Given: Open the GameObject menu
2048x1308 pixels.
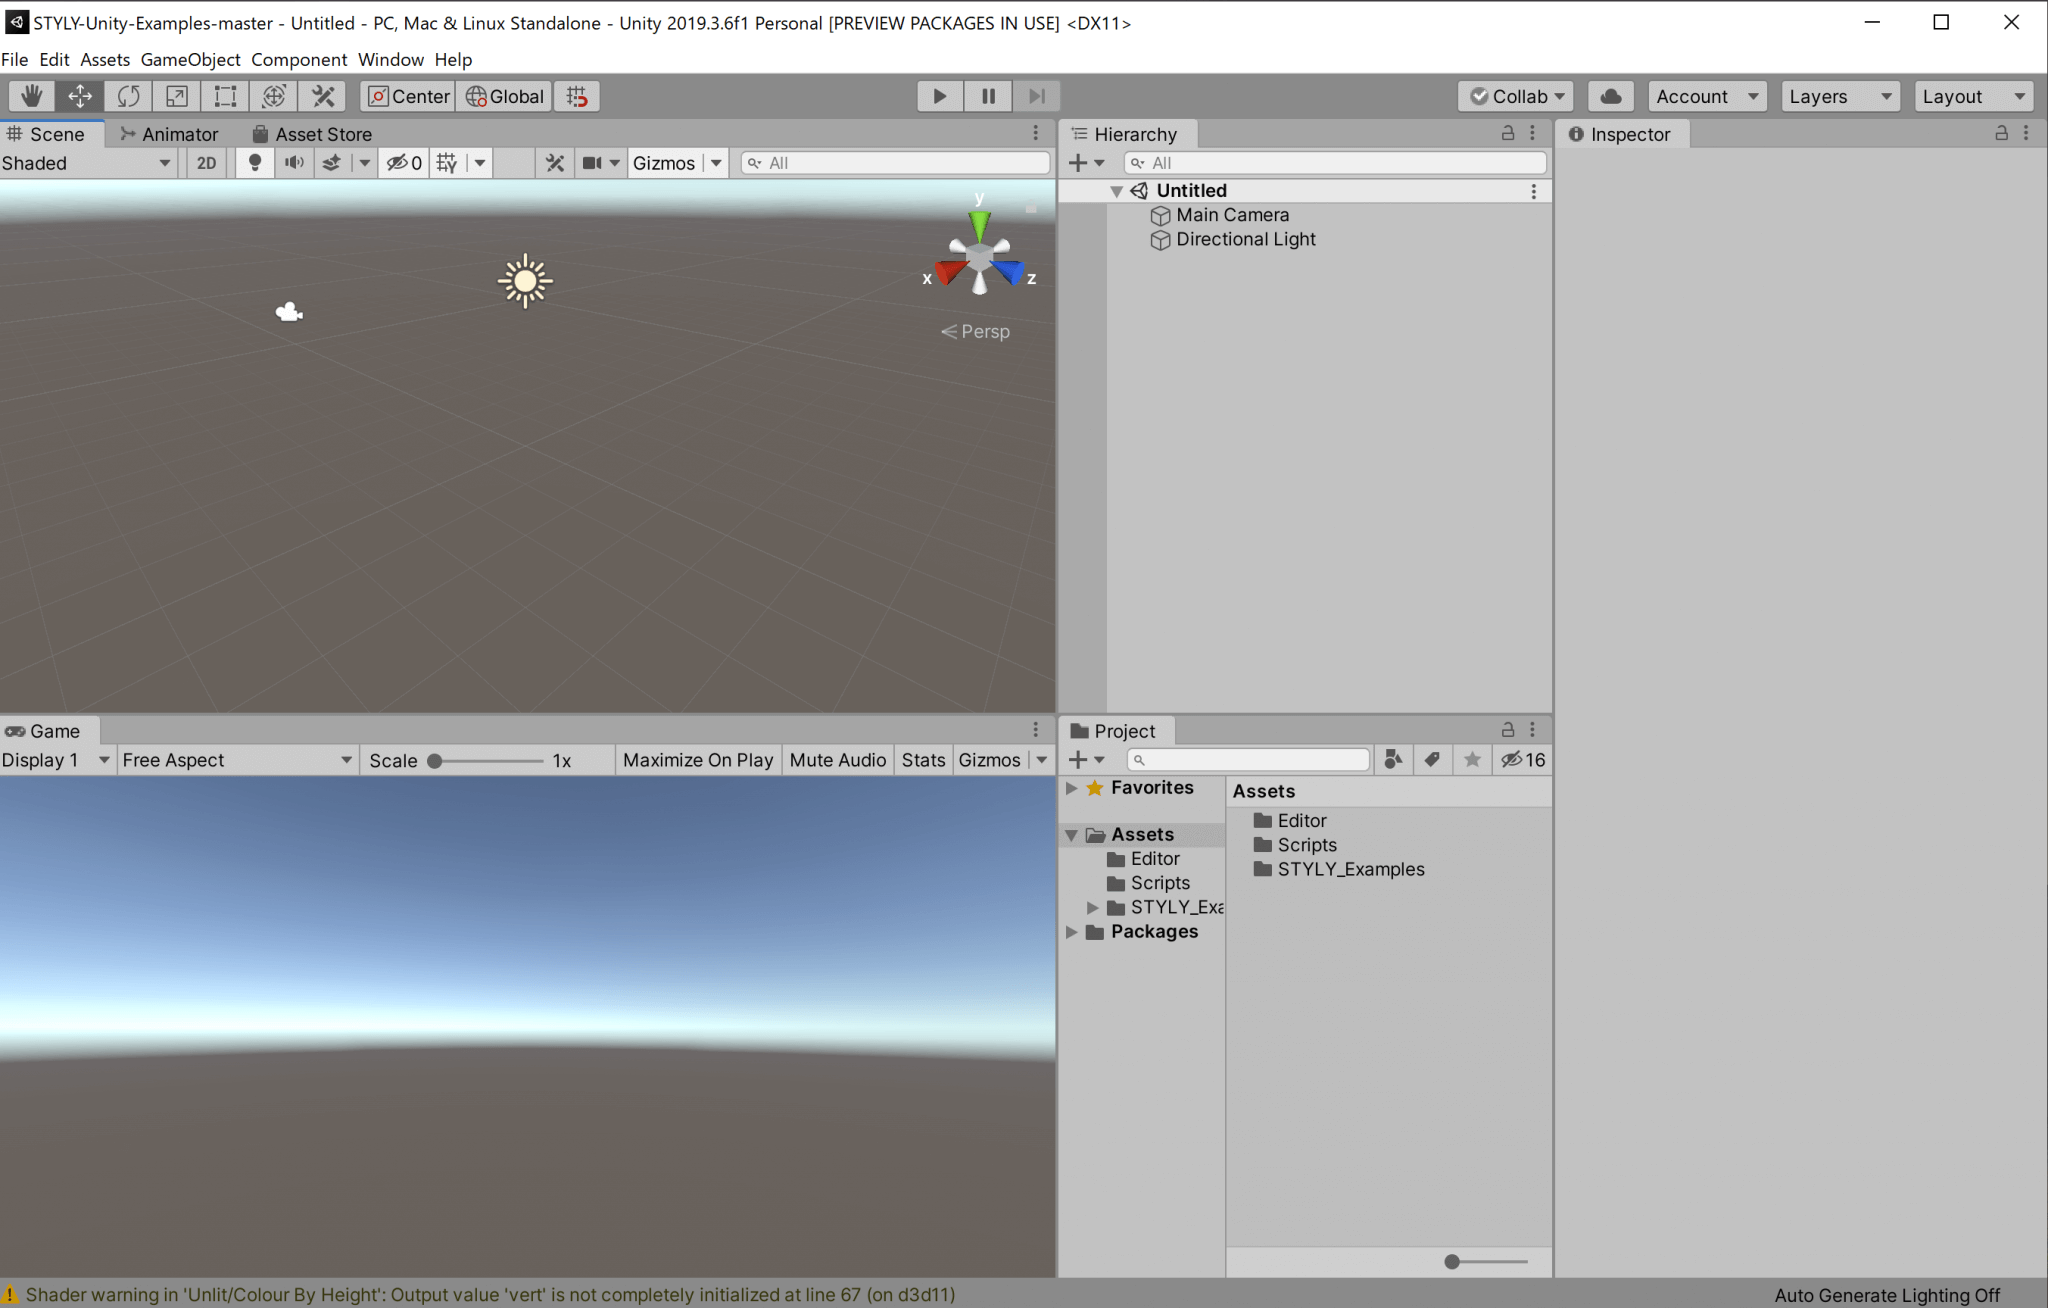Looking at the screenshot, I should (x=190, y=59).
